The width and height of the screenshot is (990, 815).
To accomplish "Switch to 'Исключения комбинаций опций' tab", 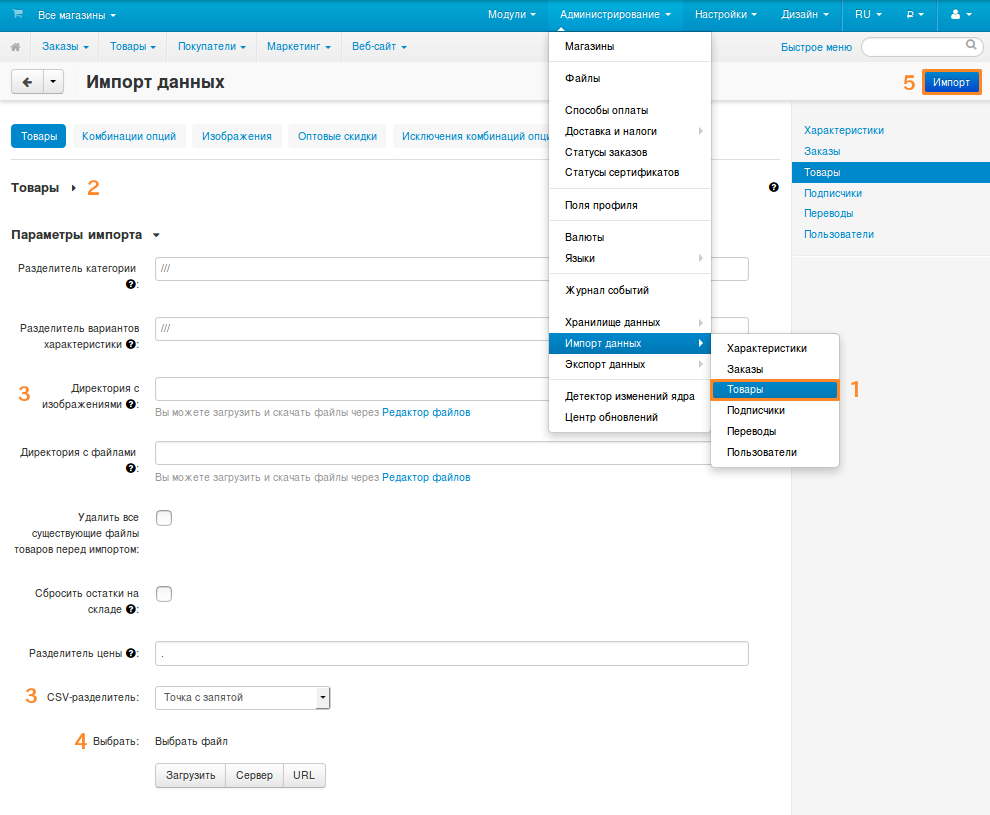I will (472, 136).
